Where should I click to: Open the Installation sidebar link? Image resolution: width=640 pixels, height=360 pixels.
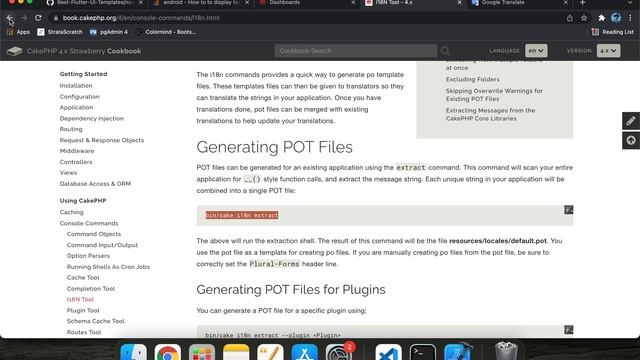[76, 86]
